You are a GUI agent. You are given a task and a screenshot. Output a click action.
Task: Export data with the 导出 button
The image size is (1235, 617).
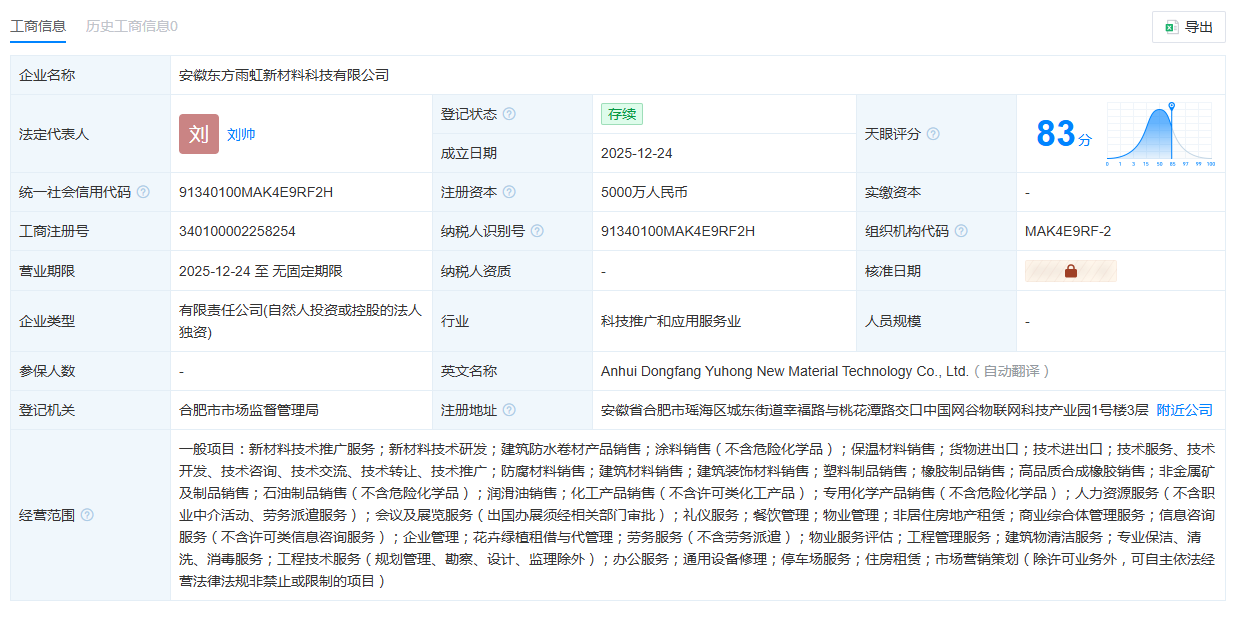[1189, 27]
